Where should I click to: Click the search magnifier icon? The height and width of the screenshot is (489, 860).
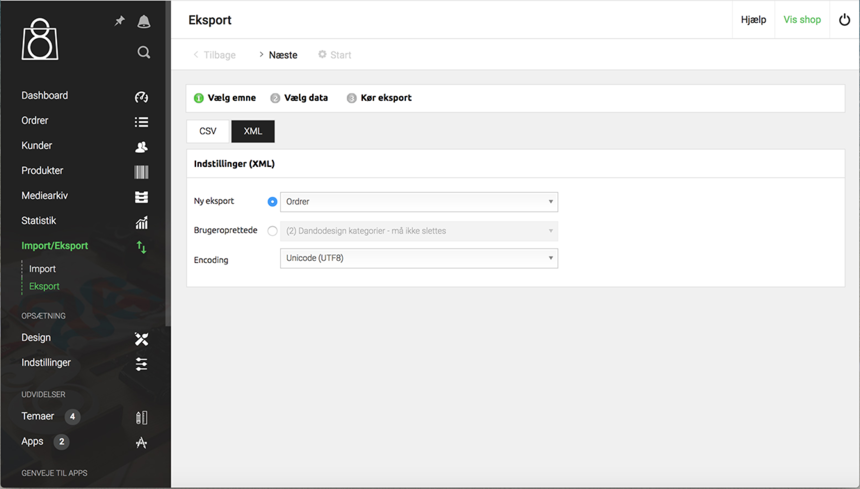coord(143,52)
